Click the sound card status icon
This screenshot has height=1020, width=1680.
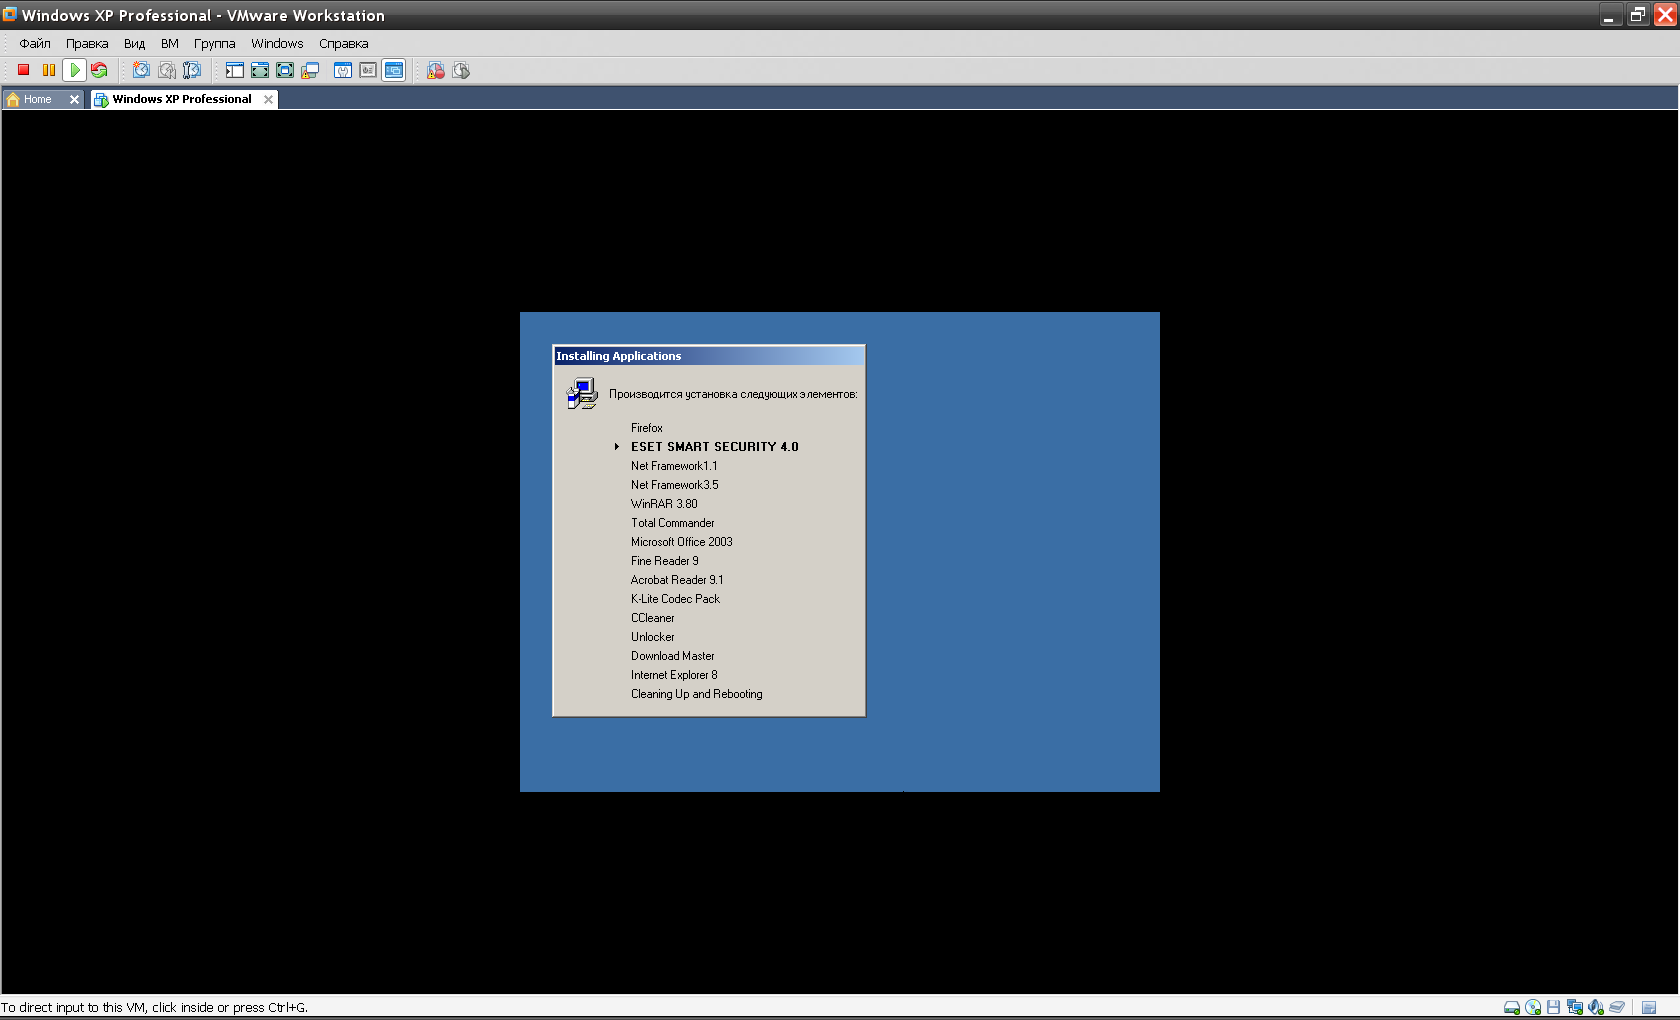tap(1596, 1007)
